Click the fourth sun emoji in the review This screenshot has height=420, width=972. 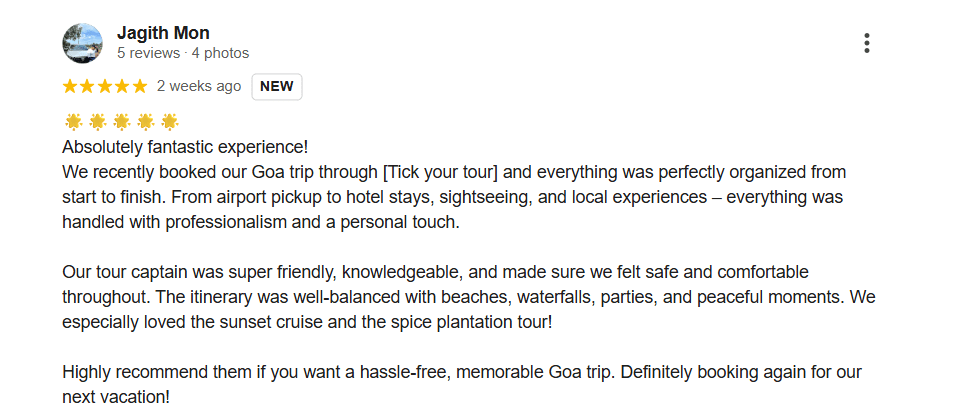coord(145,122)
